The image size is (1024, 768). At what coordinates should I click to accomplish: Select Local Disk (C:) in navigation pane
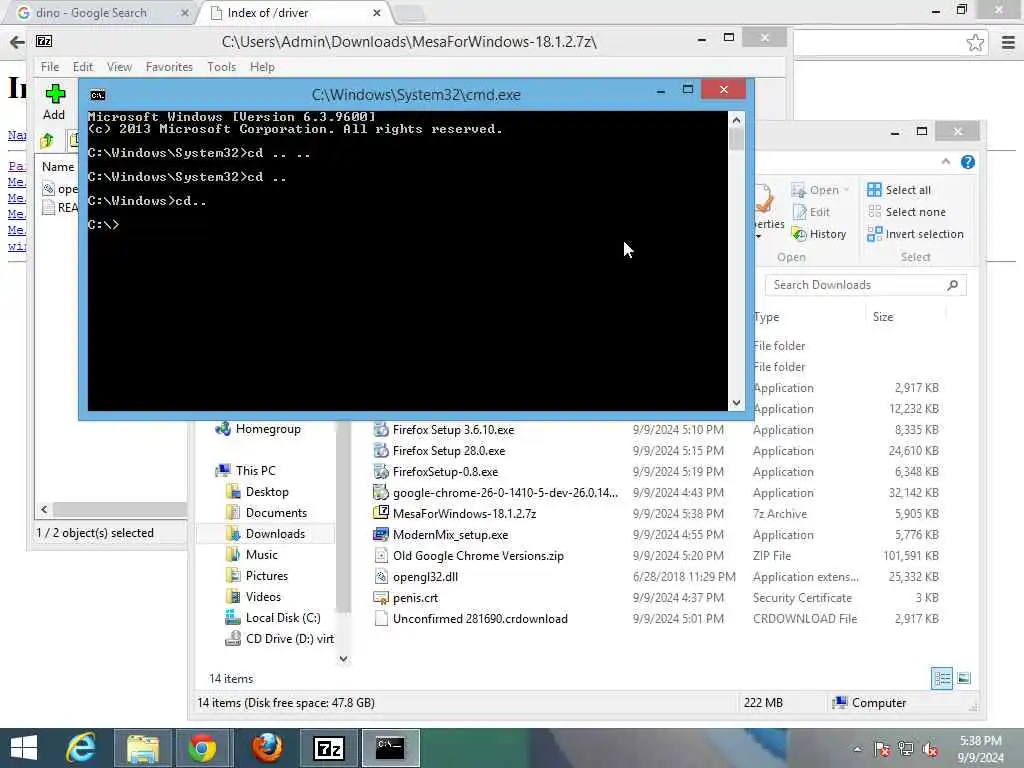tap(273, 618)
